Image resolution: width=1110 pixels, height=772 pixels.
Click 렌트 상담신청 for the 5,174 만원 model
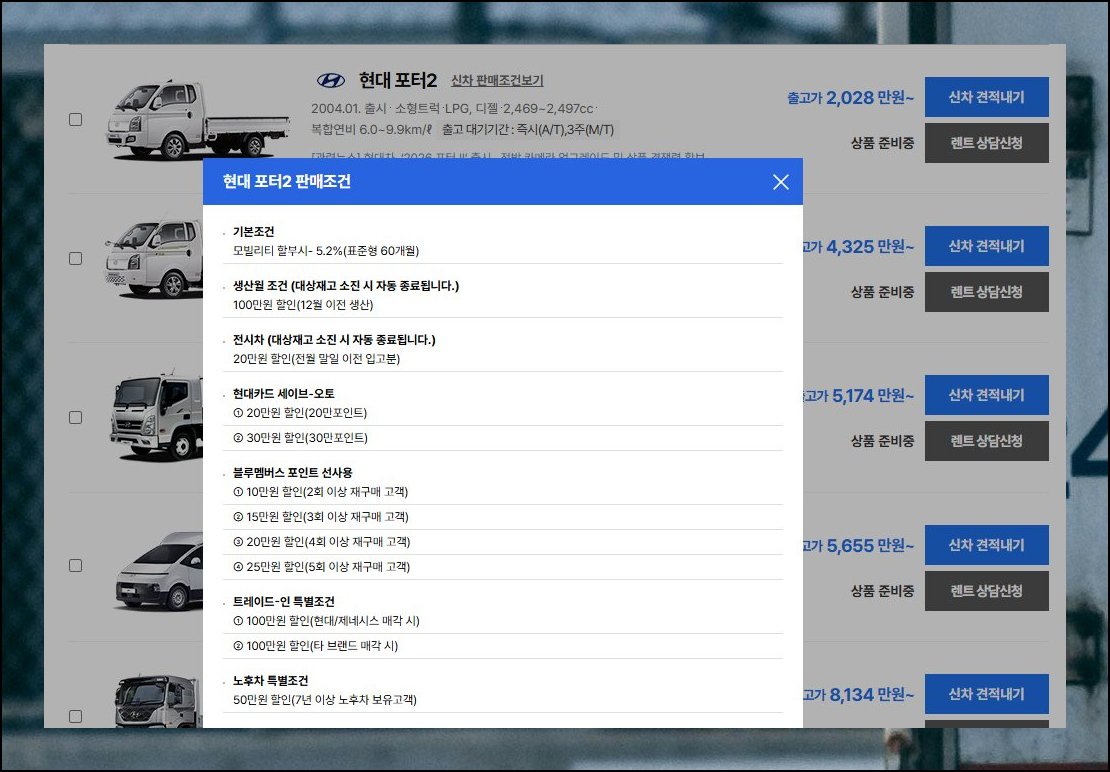tap(986, 441)
